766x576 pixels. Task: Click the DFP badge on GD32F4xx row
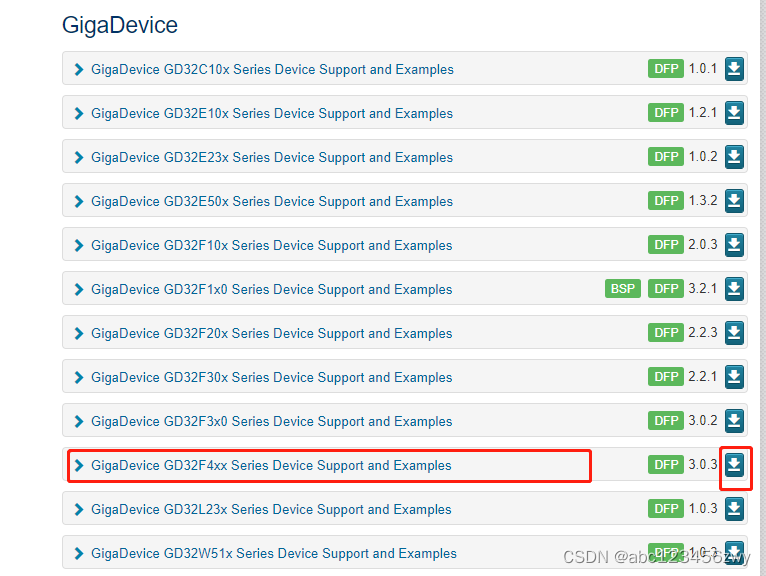[666, 465]
